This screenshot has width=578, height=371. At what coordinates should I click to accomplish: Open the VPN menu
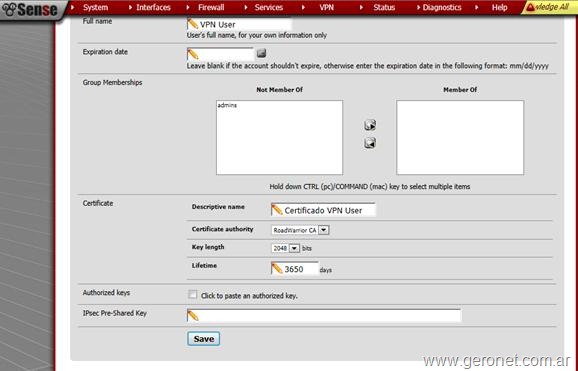coord(326,7)
